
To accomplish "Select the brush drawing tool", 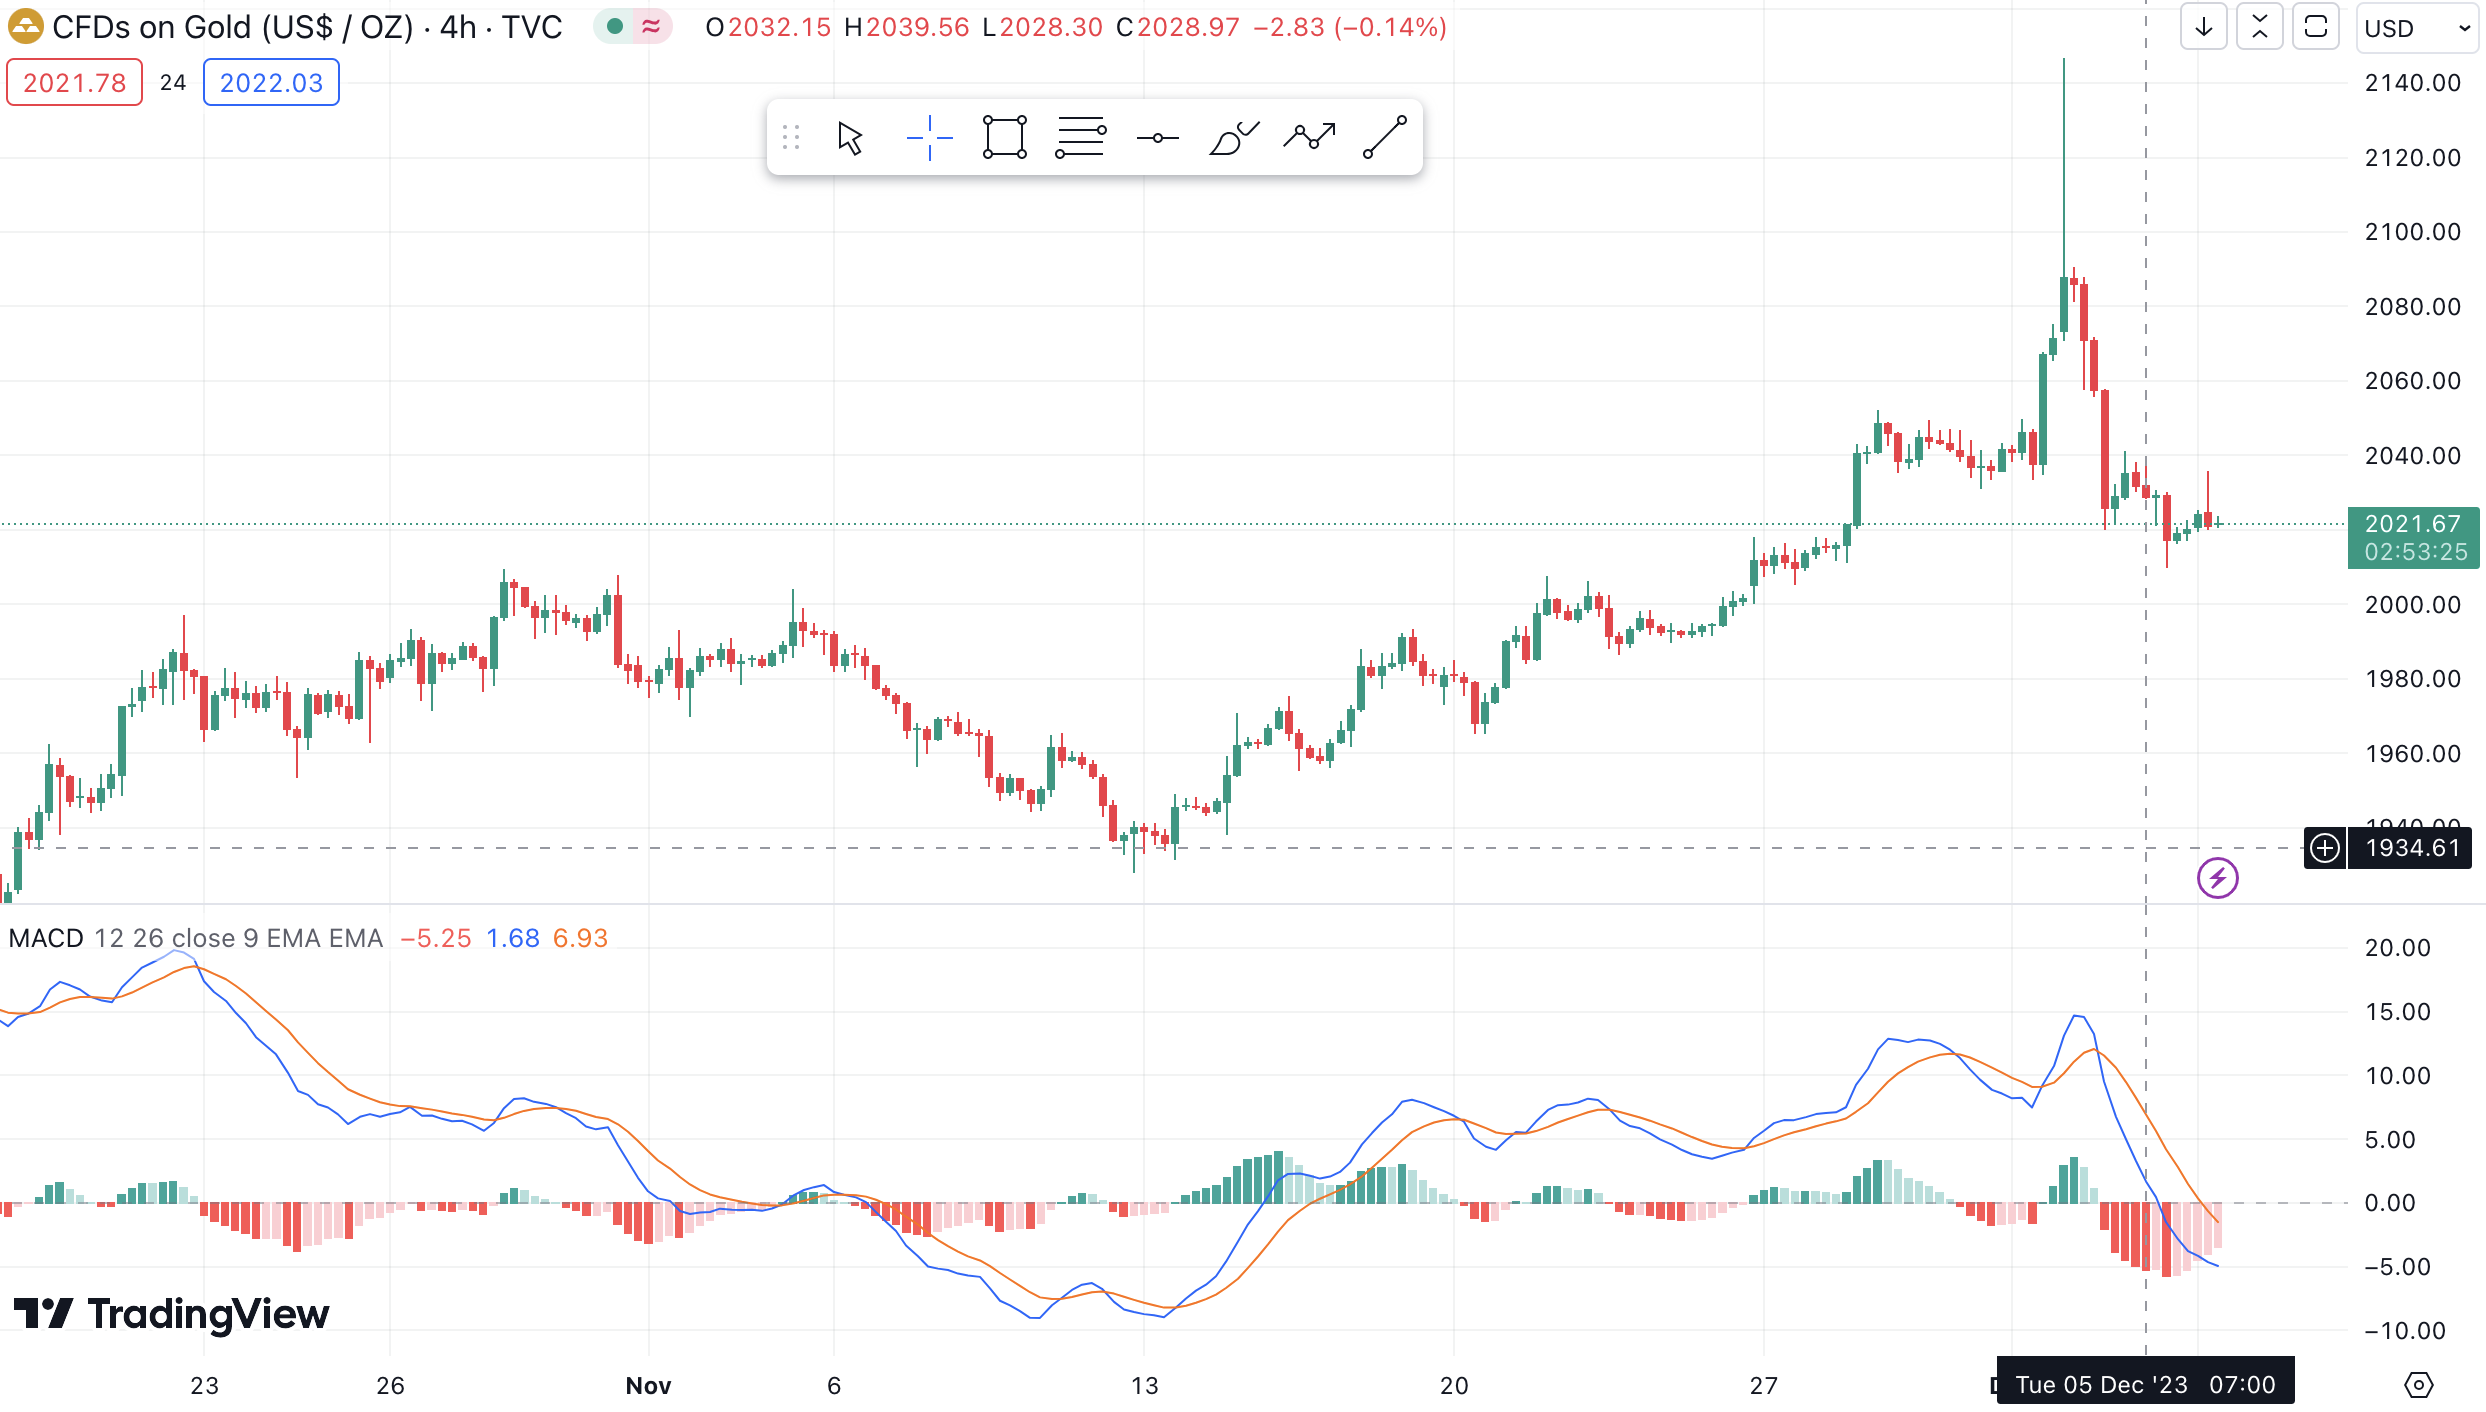I will click(x=1233, y=138).
